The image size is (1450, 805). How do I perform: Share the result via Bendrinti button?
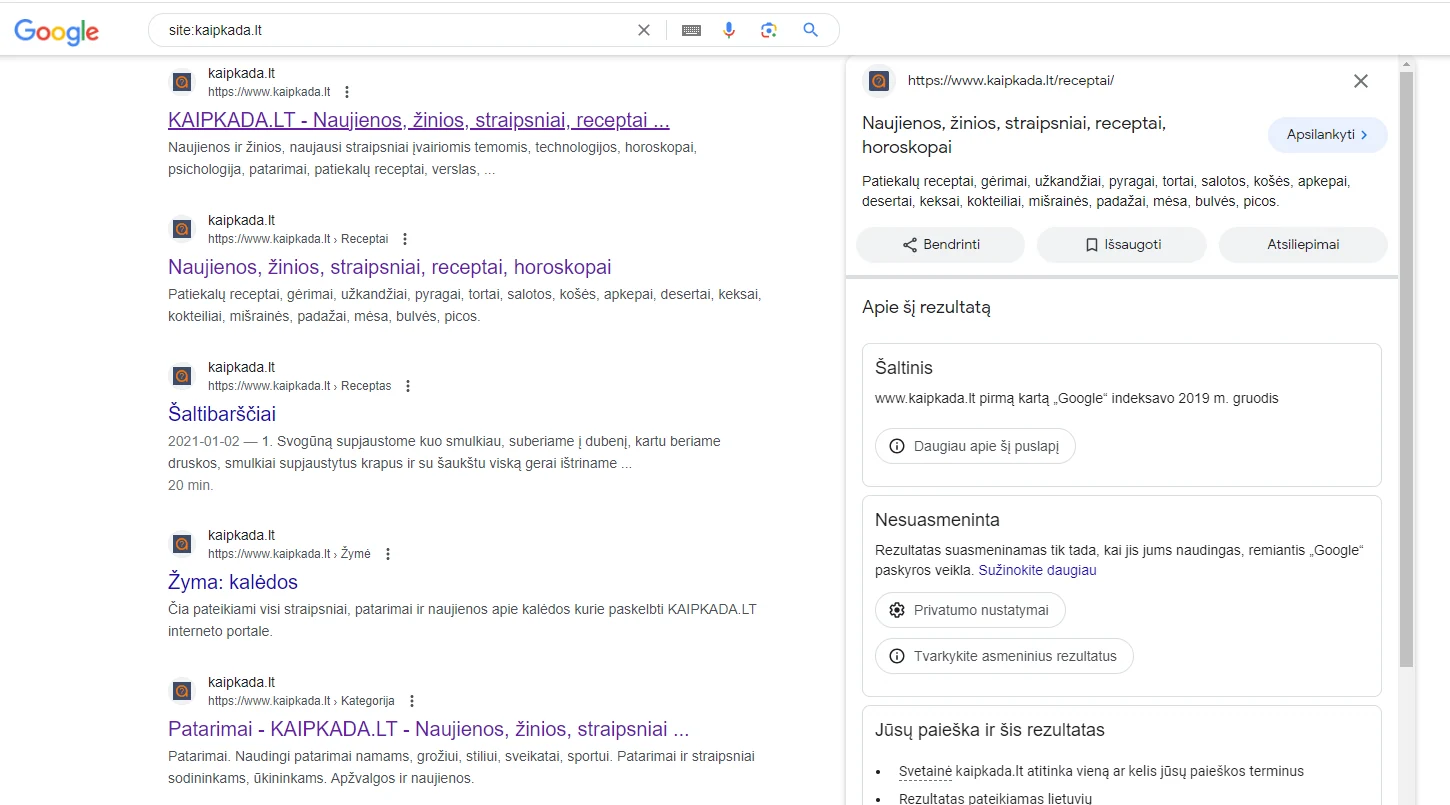point(940,245)
